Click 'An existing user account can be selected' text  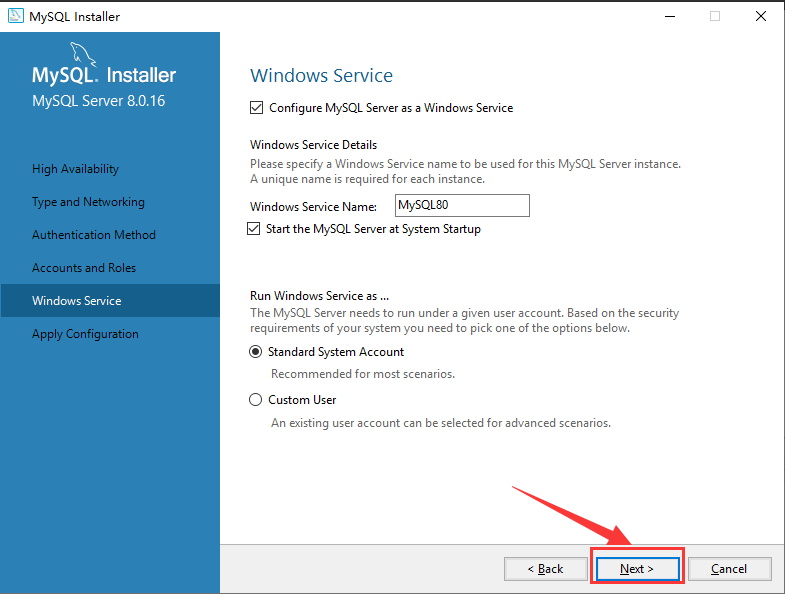click(377, 423)
